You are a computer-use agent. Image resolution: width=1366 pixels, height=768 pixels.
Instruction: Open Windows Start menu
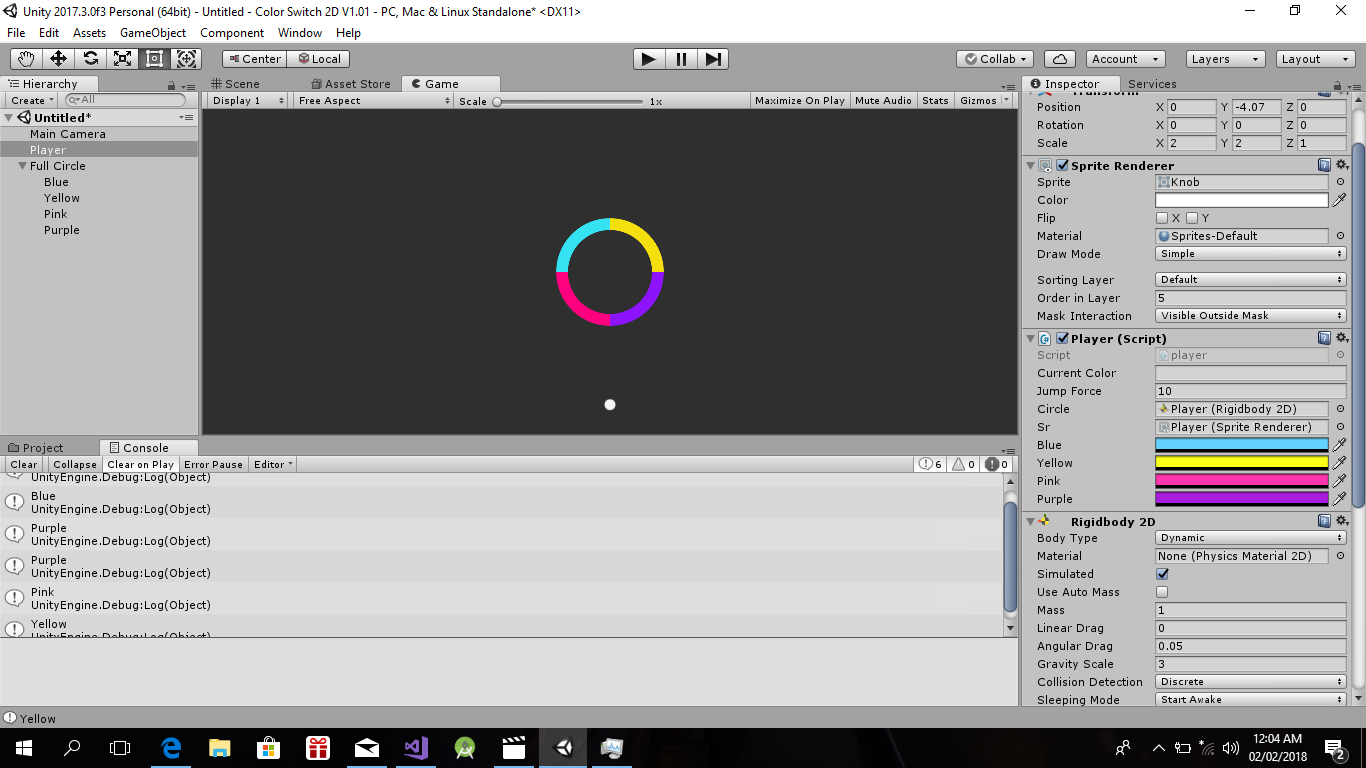tap(23, 747)
